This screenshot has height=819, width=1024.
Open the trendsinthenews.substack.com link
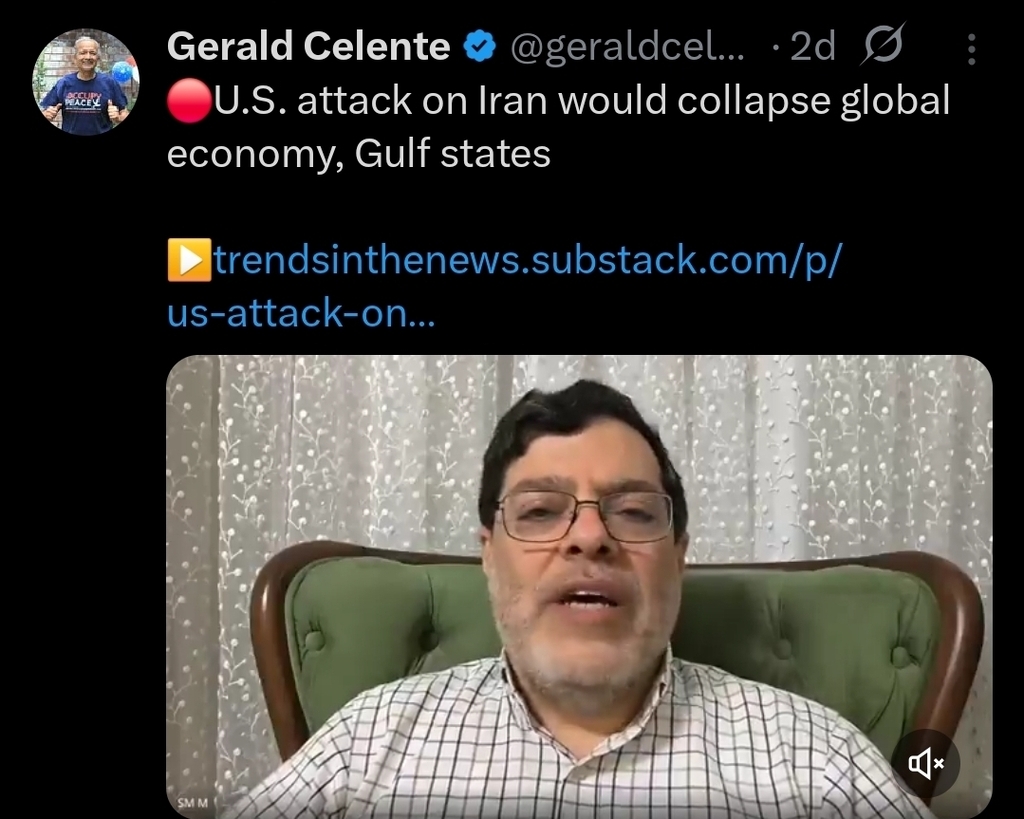tap(528, 260)
